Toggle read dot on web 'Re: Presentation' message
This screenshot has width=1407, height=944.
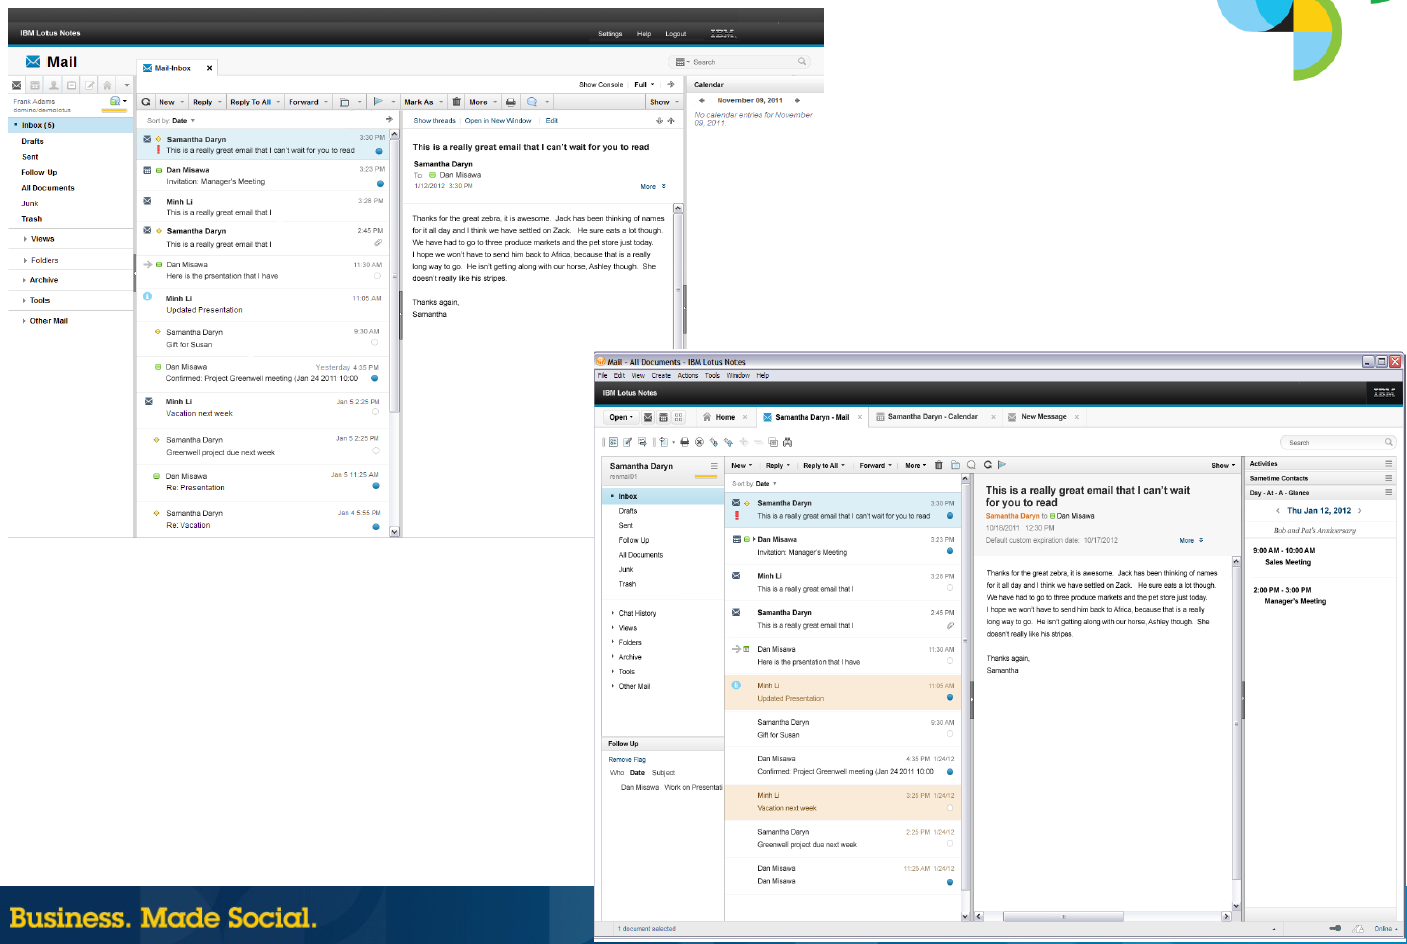pos(375,486)
